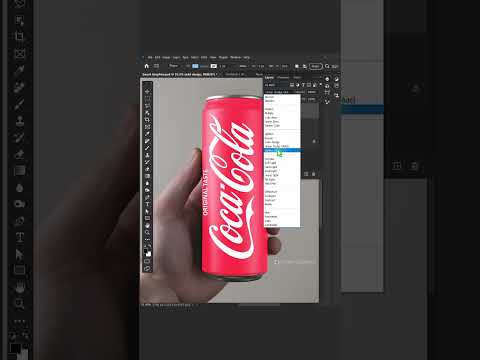Toggle the type layer filter icon
480x360 pixels.
(x=303, y=85)
